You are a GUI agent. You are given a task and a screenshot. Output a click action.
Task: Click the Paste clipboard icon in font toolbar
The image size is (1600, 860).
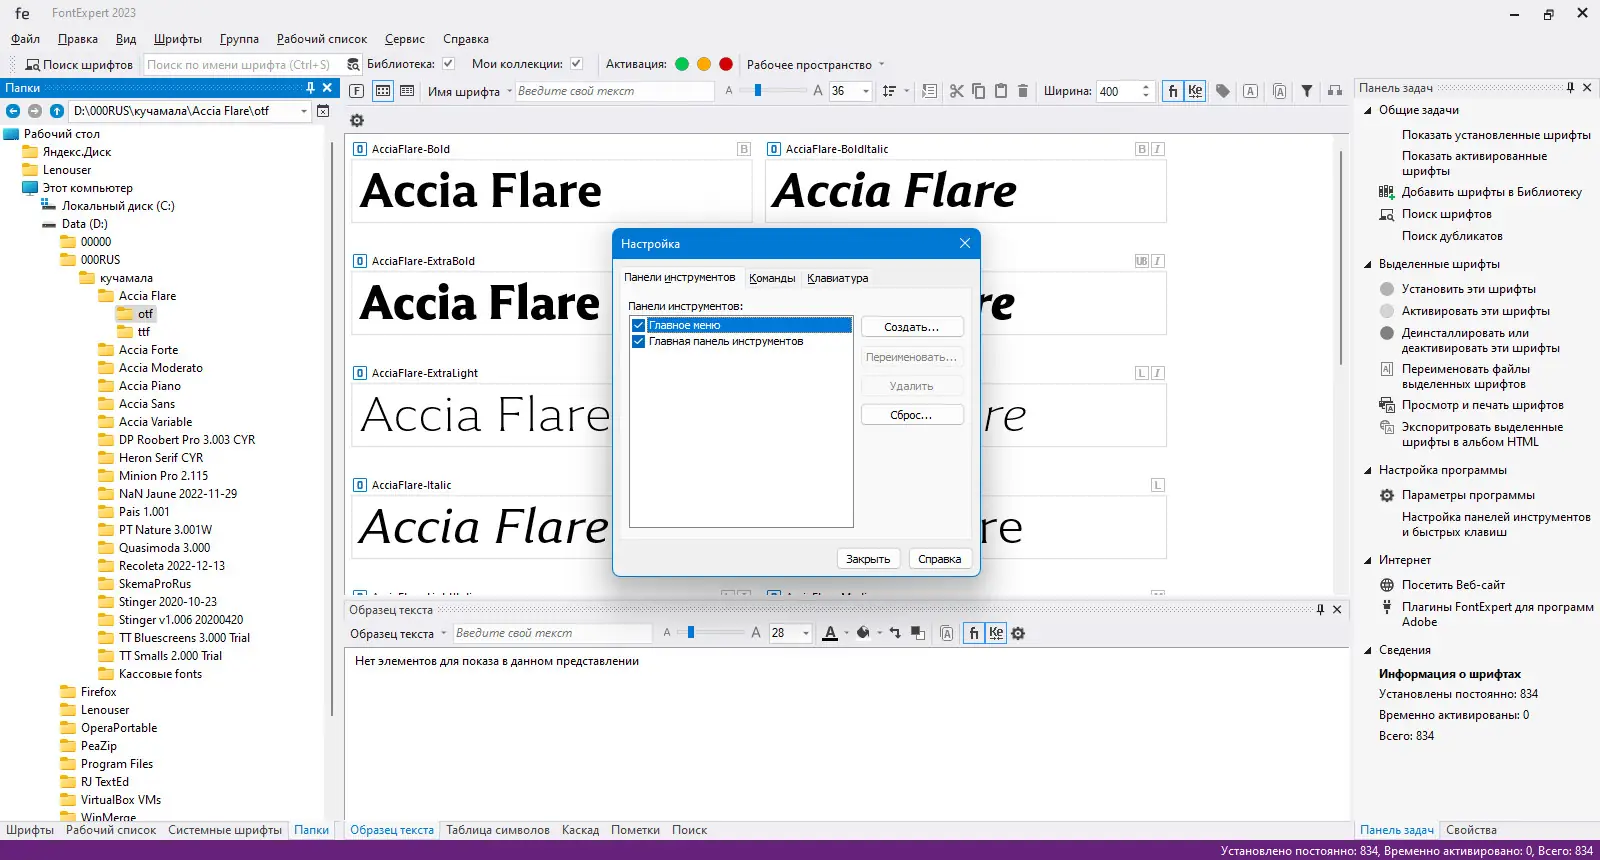1001,91
